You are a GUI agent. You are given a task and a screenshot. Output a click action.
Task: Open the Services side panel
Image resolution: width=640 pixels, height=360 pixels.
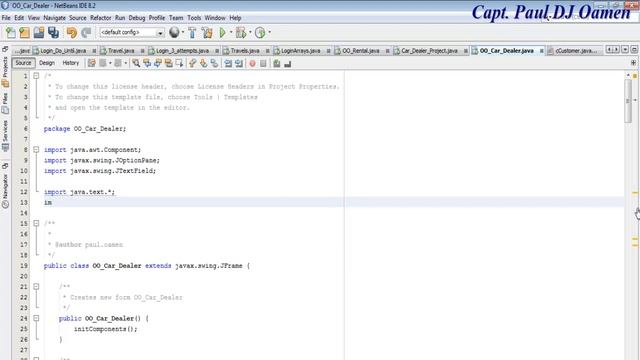pyautogui.click(x=5, y=136)
